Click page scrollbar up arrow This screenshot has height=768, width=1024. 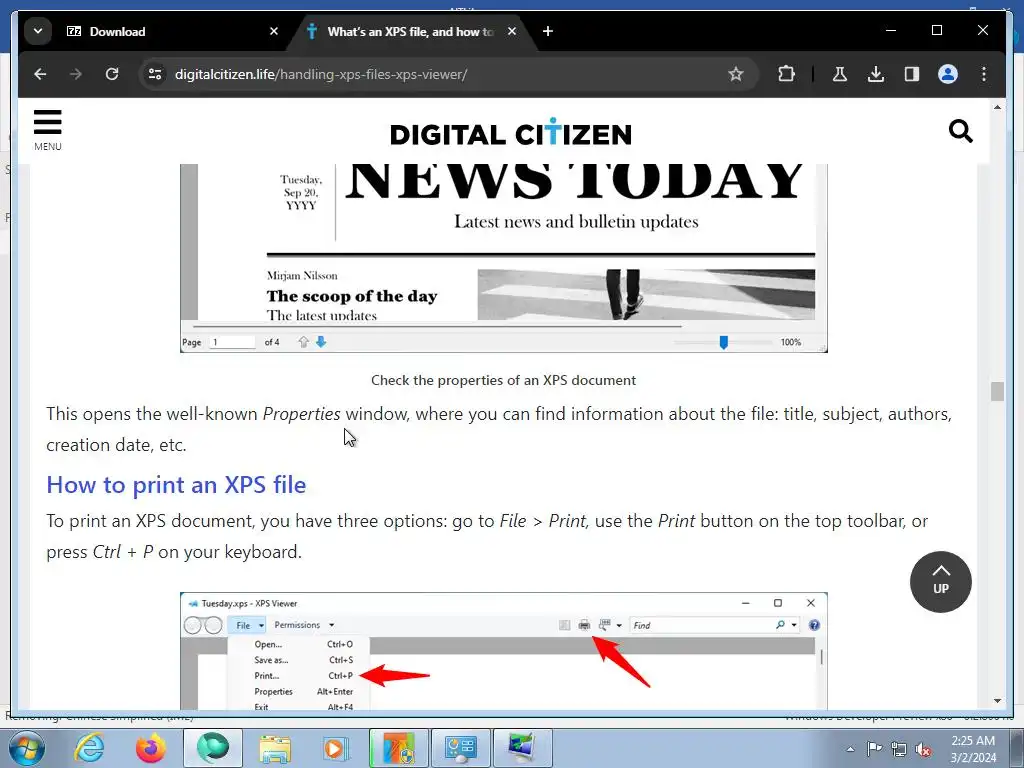997,107
